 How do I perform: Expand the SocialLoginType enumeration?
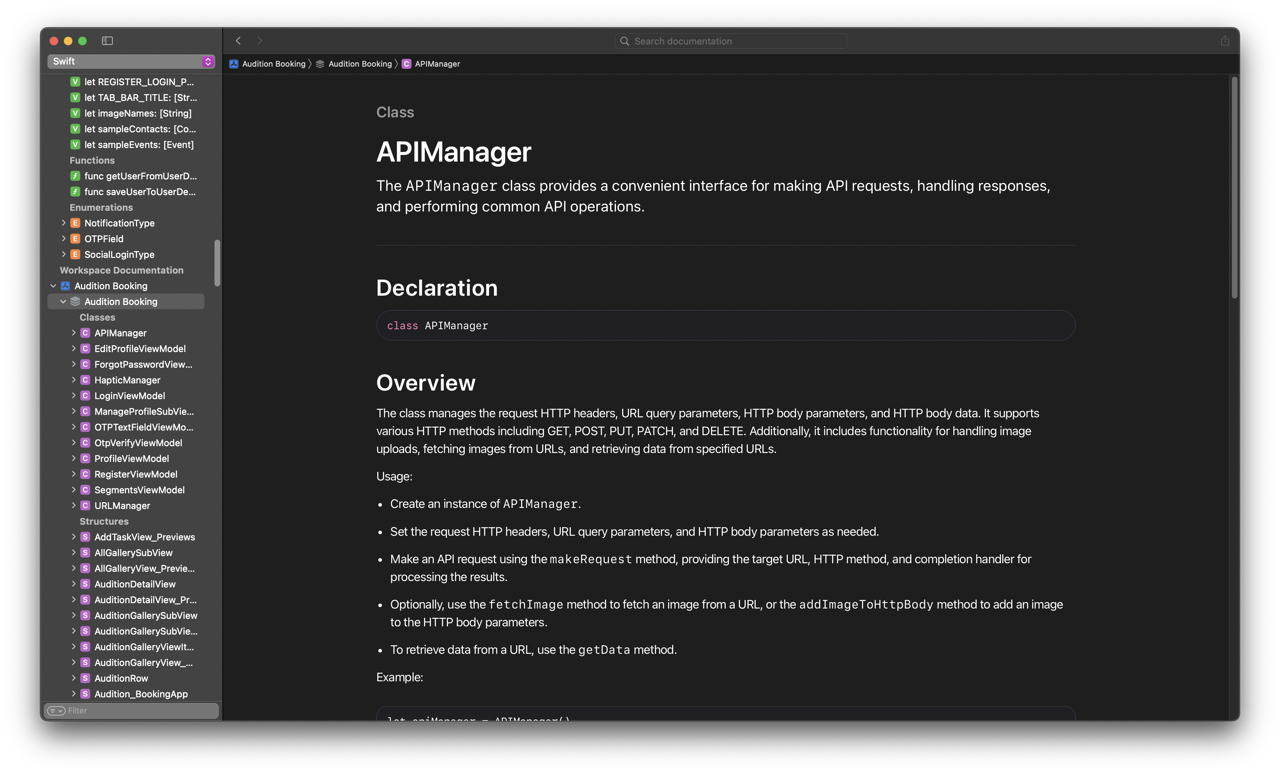(63, 255)
